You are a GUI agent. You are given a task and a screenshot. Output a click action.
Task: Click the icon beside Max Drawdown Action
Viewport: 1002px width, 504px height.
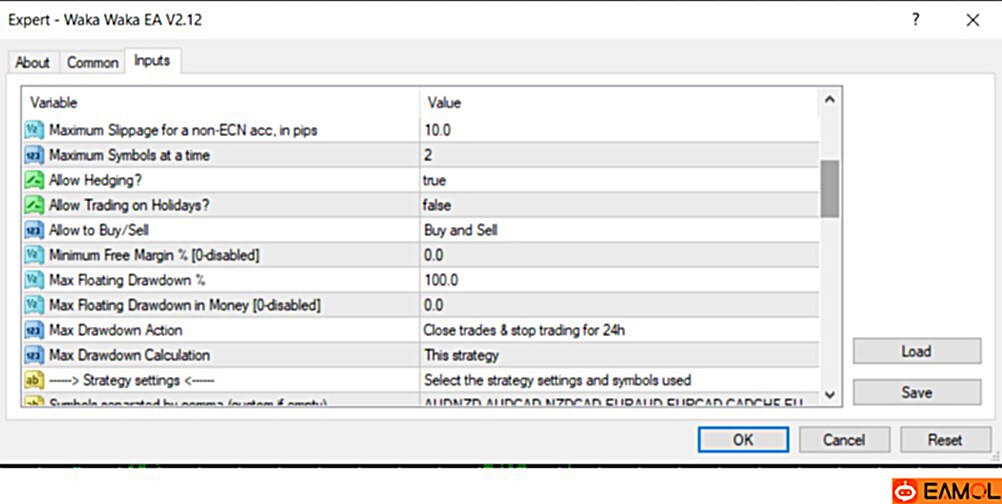[x=34, y=330]
